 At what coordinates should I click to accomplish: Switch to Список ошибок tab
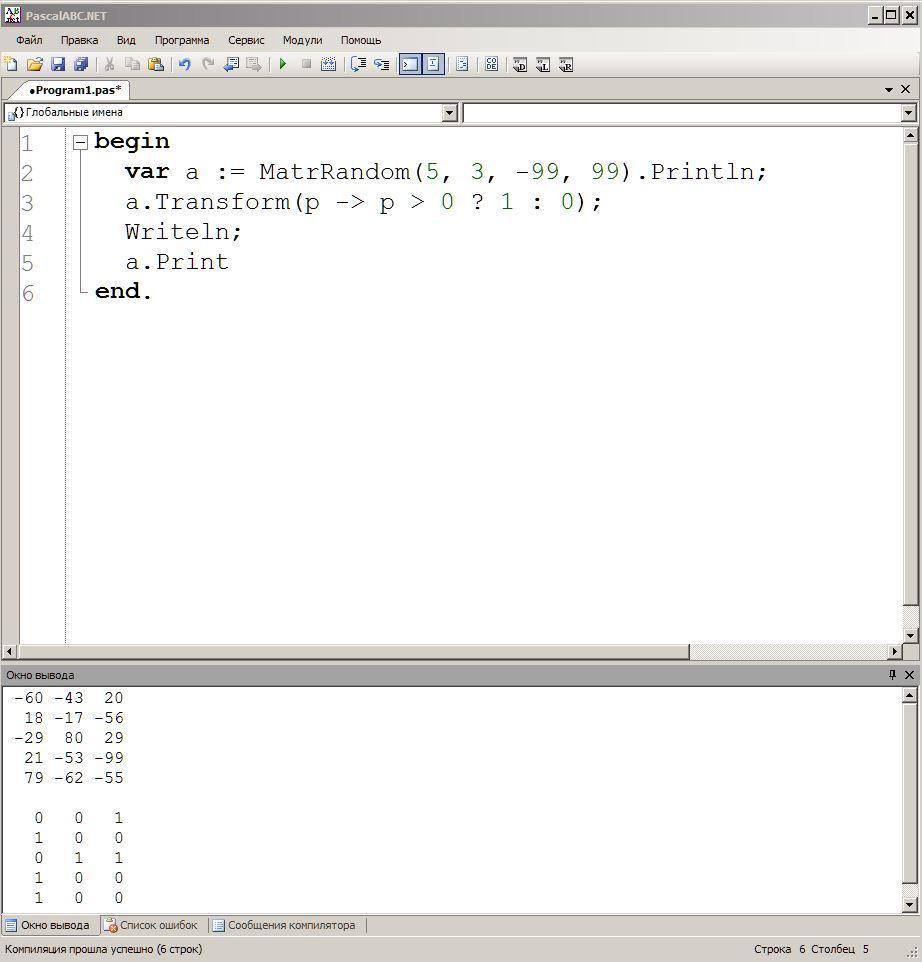(151, 925)
